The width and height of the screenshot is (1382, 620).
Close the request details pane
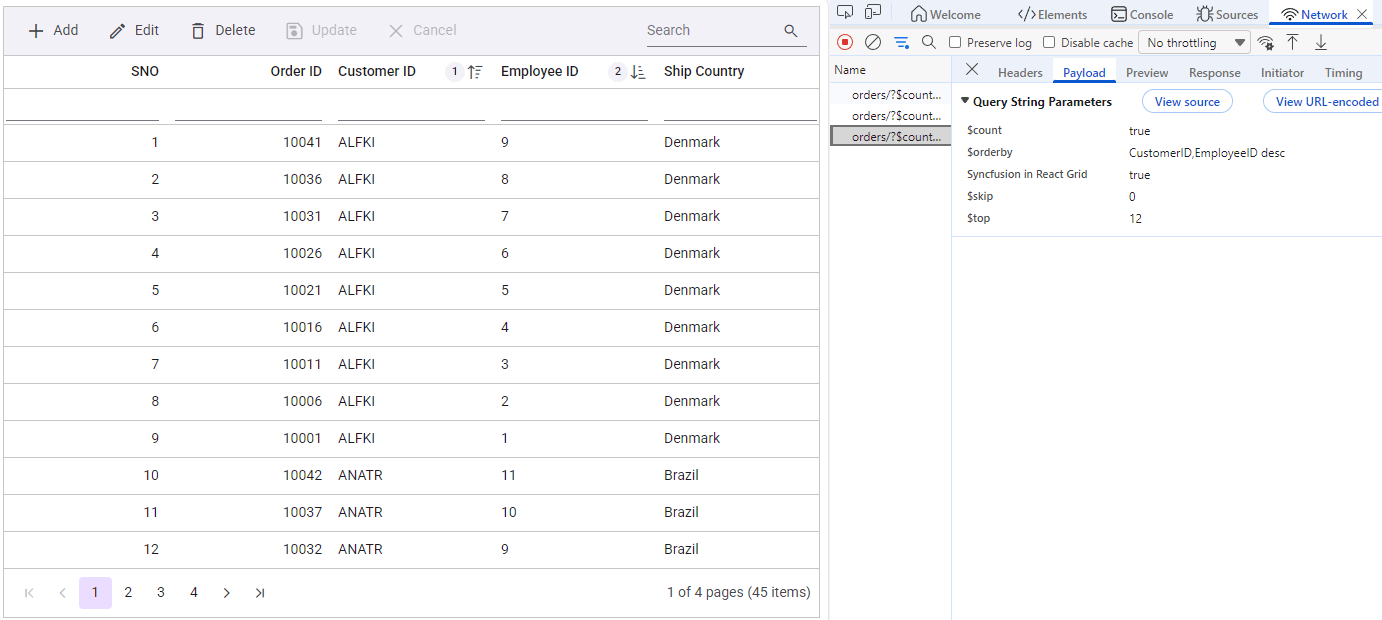(972, 70)
